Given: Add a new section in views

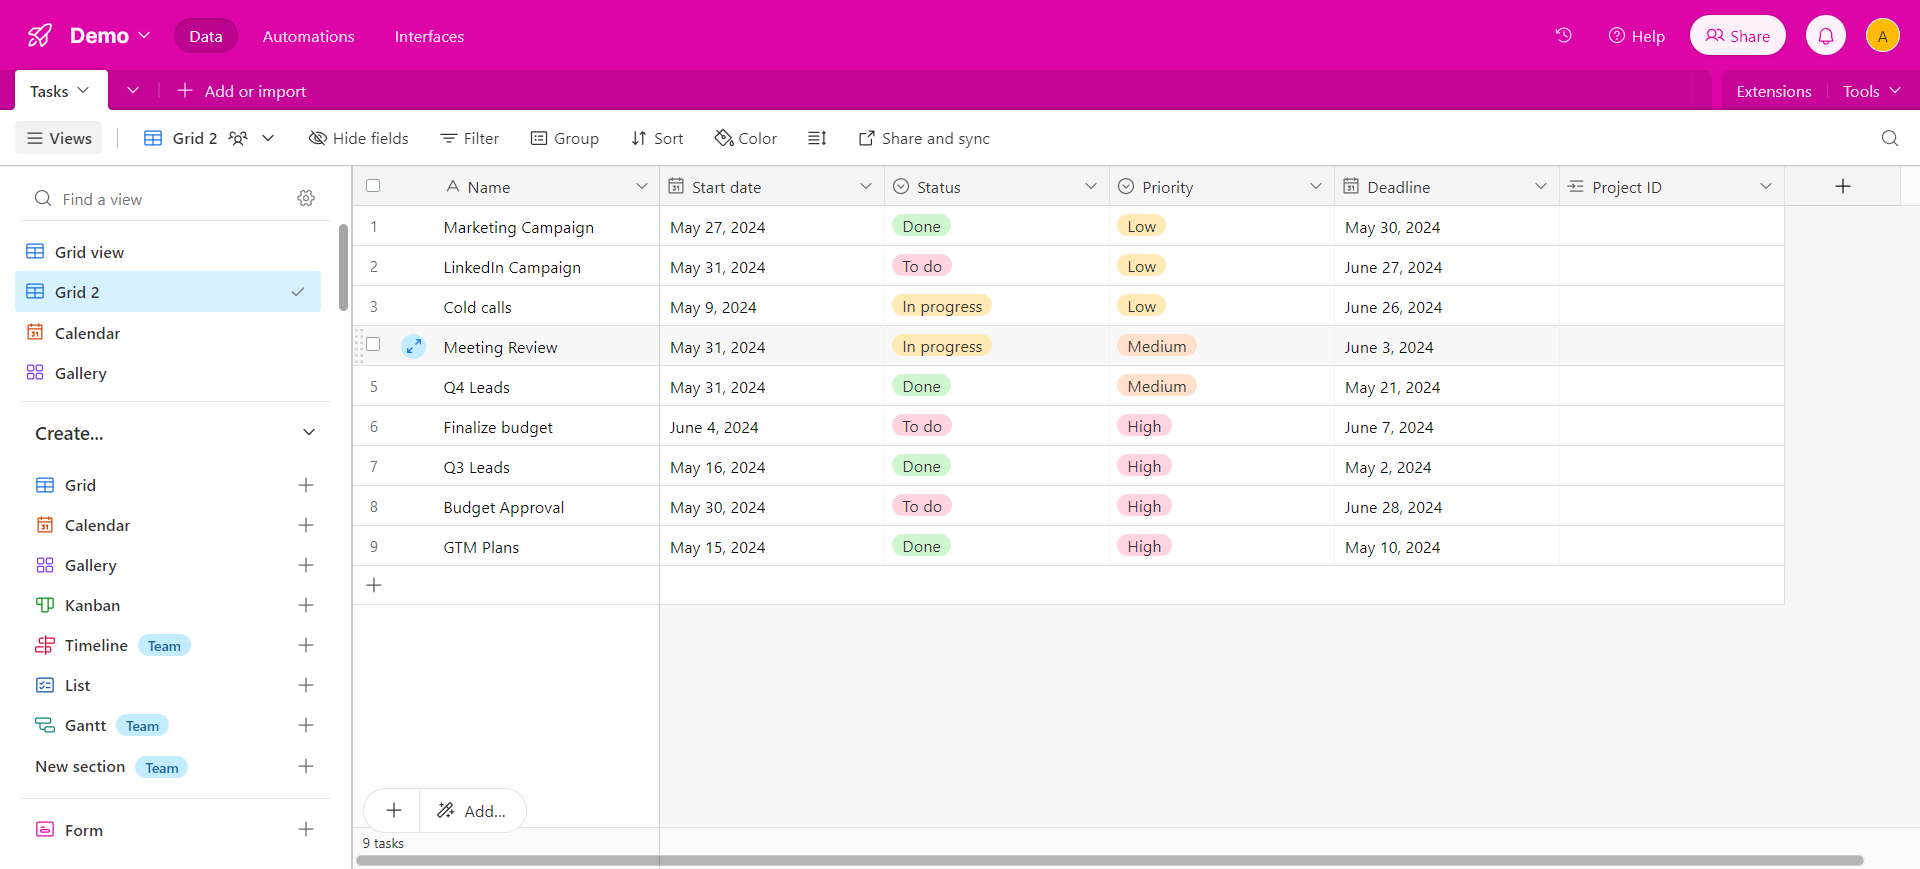Looking at the screenshot, I should (x=306, y=766).
